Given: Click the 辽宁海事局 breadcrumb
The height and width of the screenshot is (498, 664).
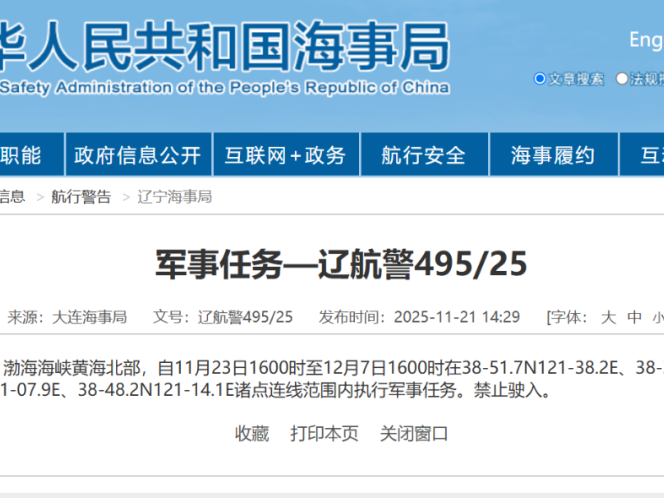Looking at the screenshot, I should click(174, 197).
